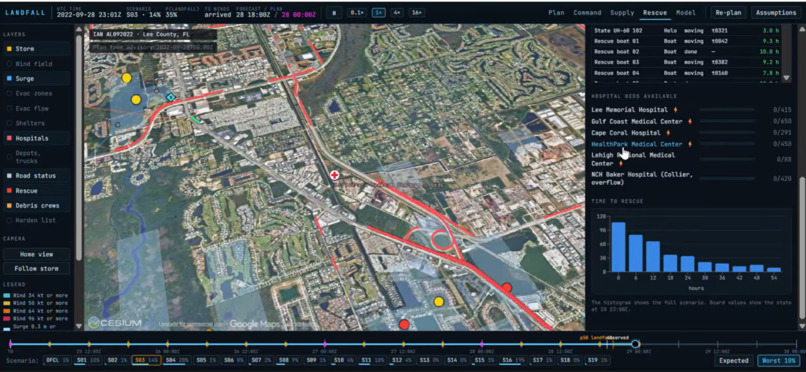Click the Follow storm button

[x=36, y=268]
